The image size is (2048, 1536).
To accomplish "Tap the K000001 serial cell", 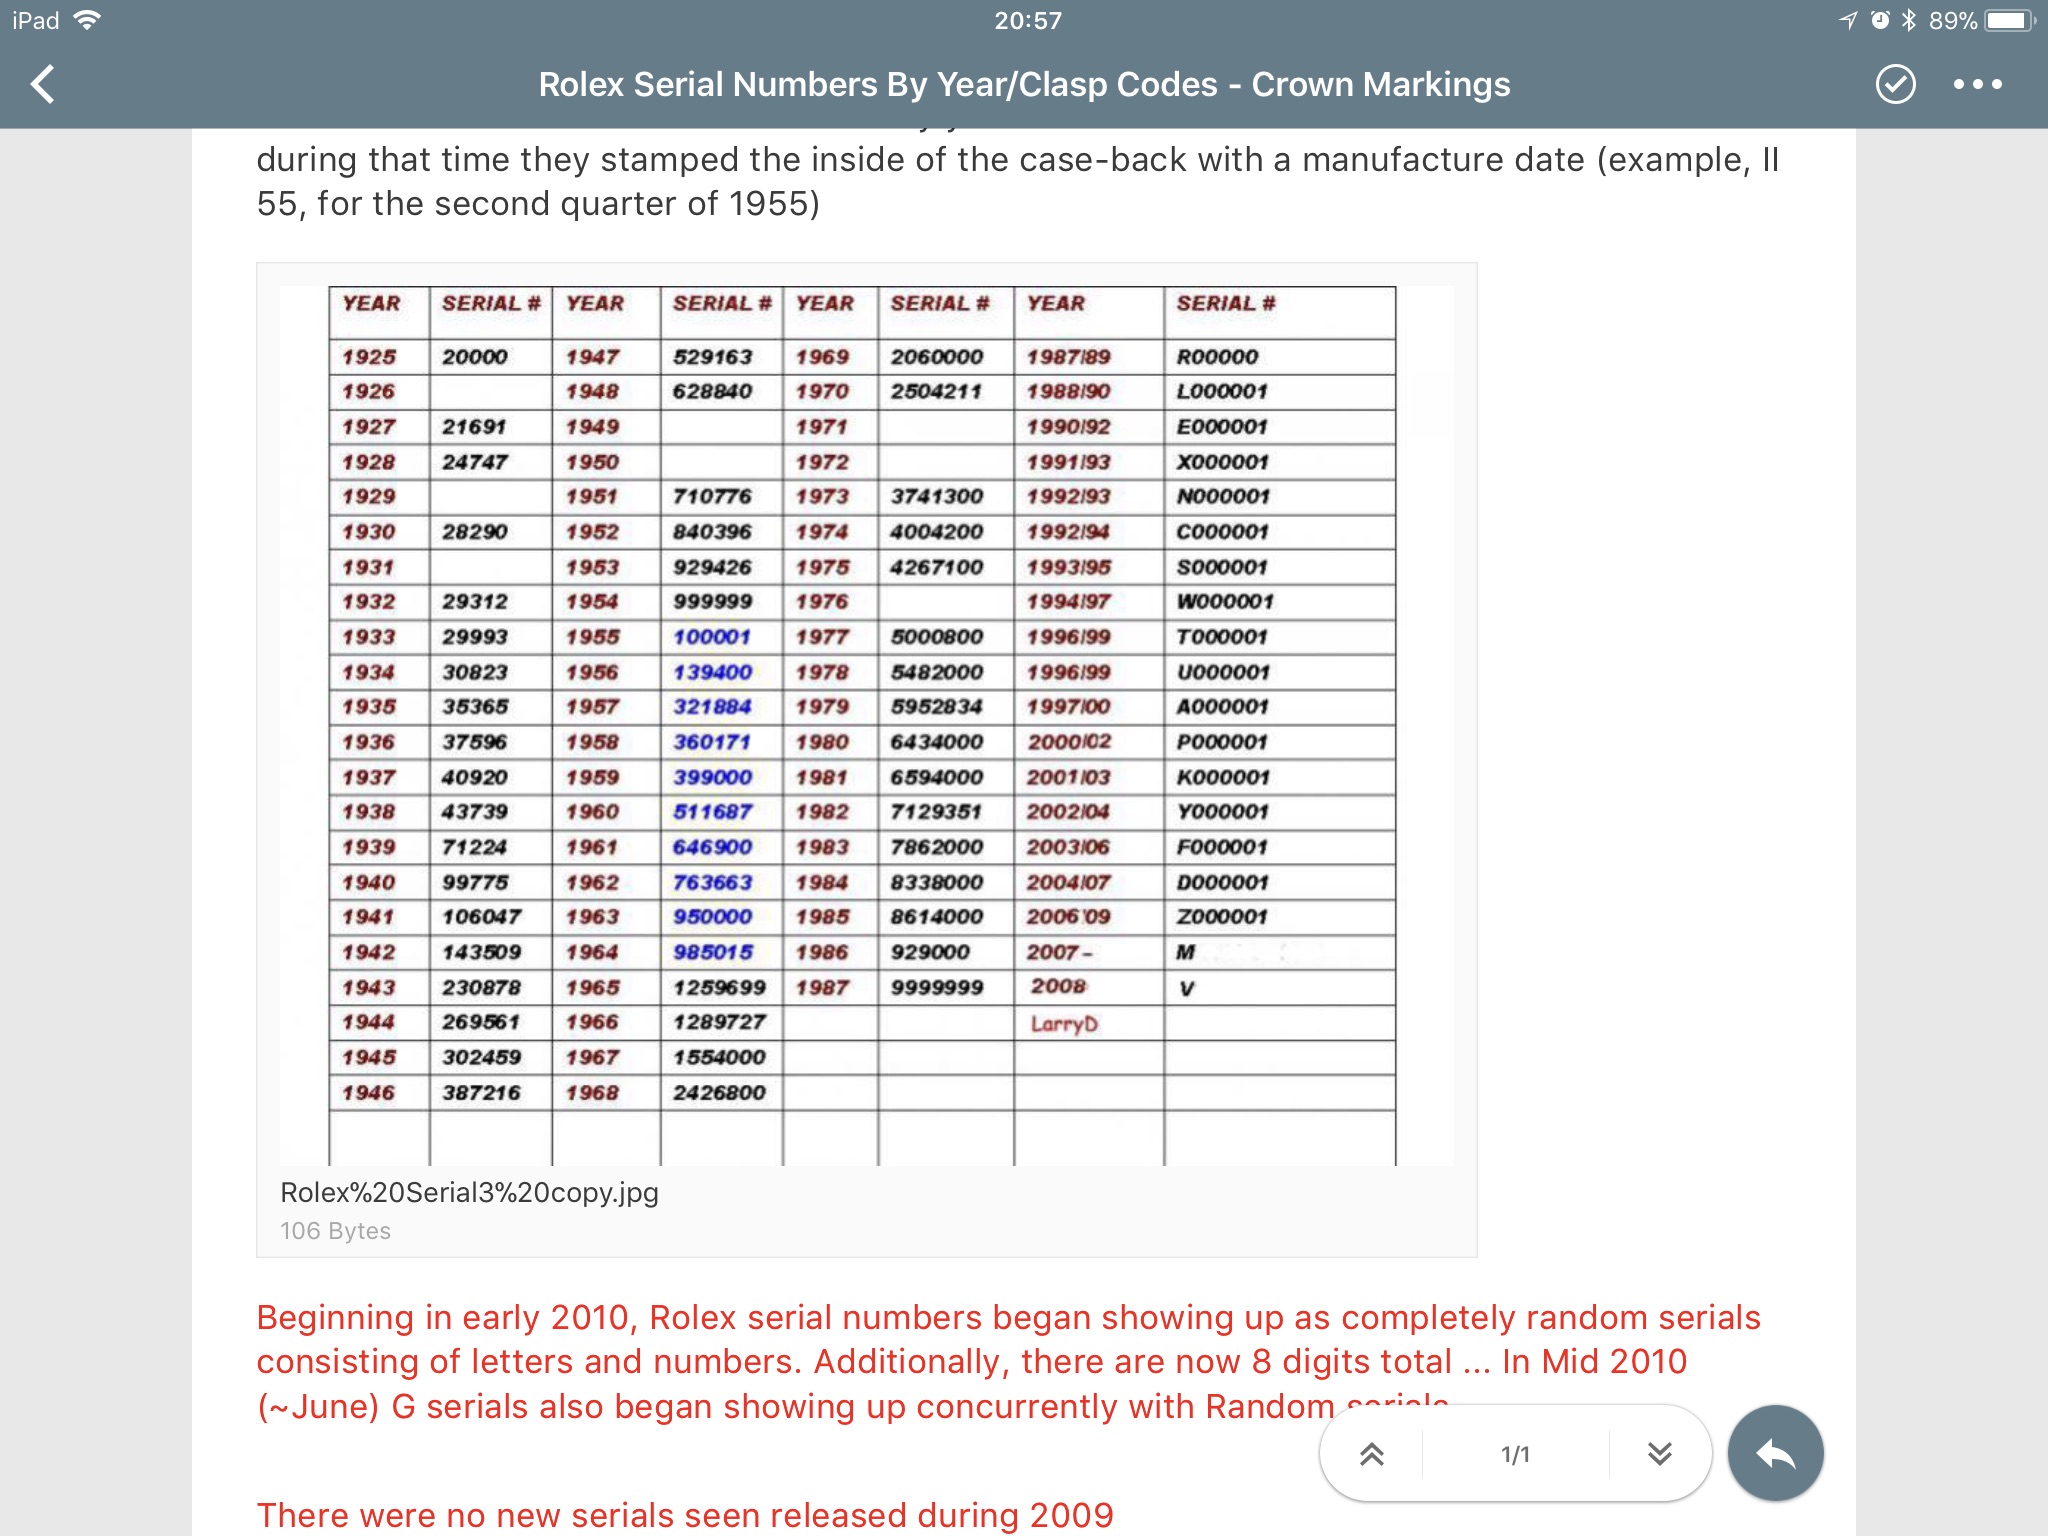I will [x=1221, y=777].
